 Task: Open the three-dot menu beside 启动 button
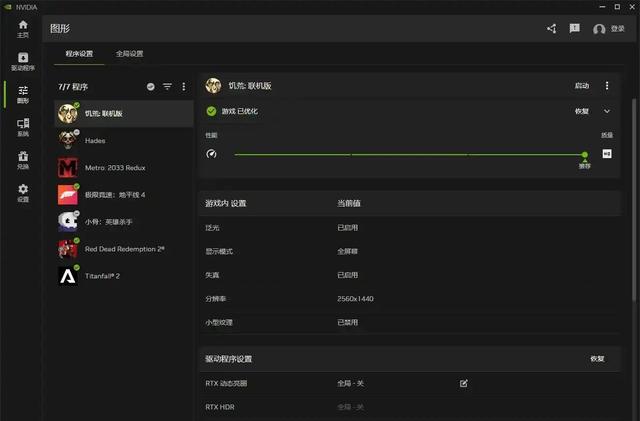(x=607, y=85)
